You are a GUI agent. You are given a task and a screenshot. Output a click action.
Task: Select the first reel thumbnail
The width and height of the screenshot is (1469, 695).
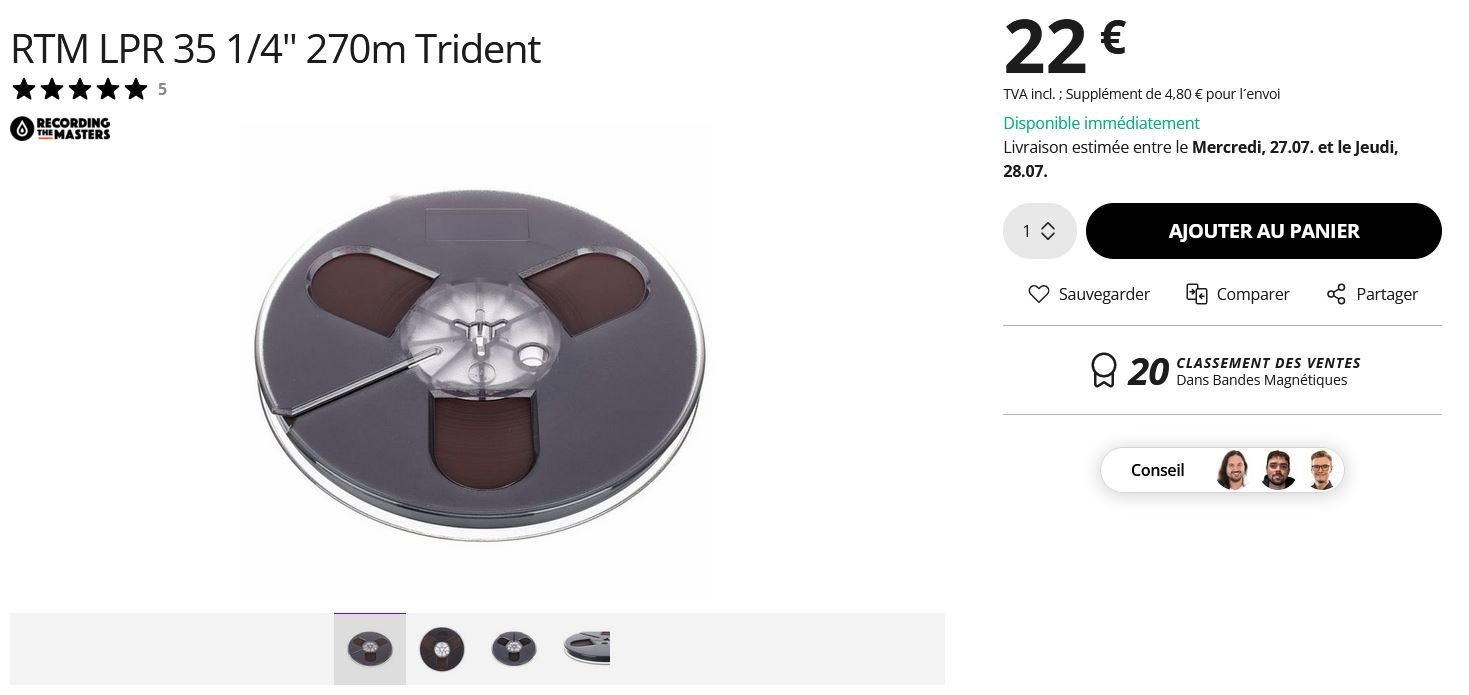(x=370, y=649)
